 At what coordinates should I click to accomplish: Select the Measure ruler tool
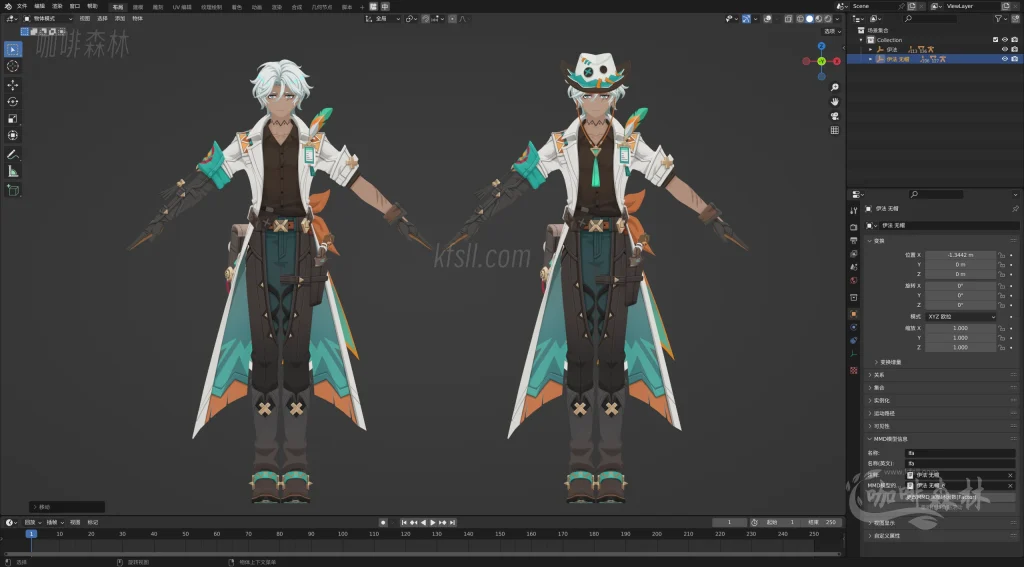click(12, 171)
